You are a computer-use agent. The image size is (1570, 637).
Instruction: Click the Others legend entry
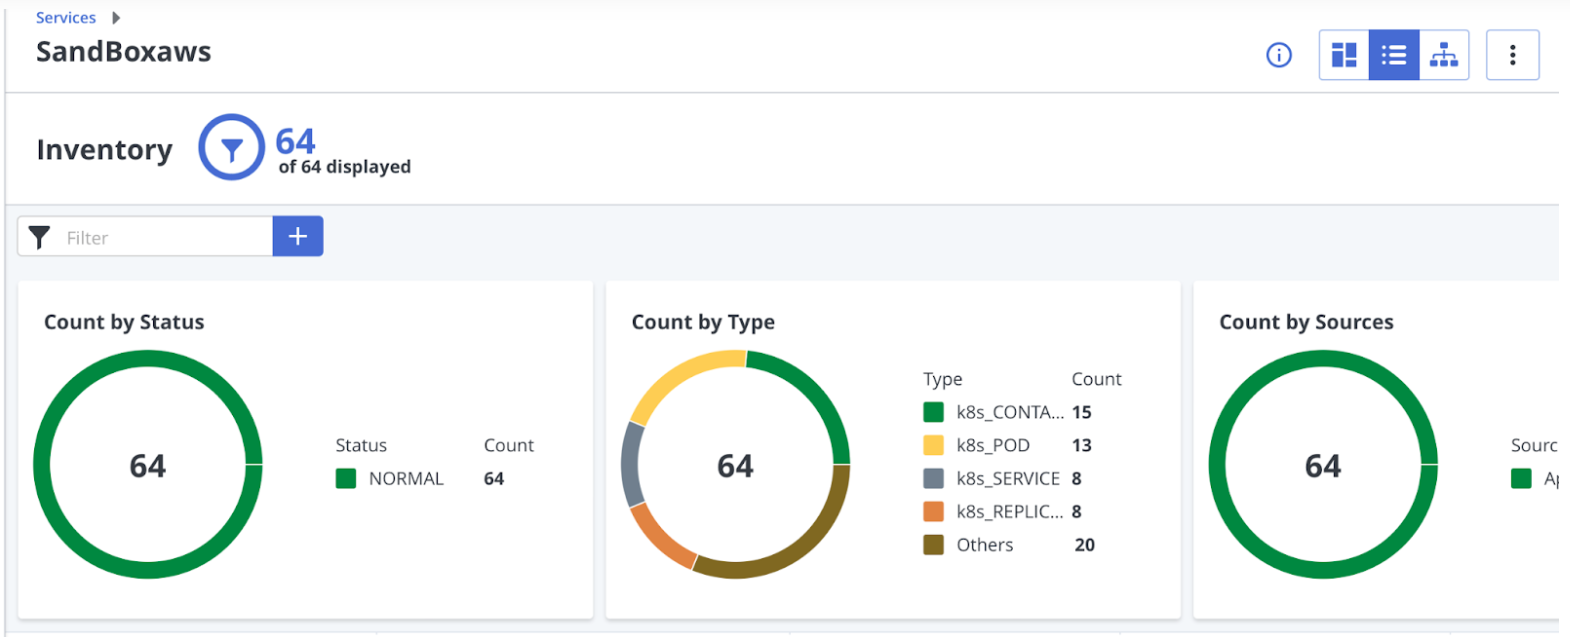coord(984,545)
